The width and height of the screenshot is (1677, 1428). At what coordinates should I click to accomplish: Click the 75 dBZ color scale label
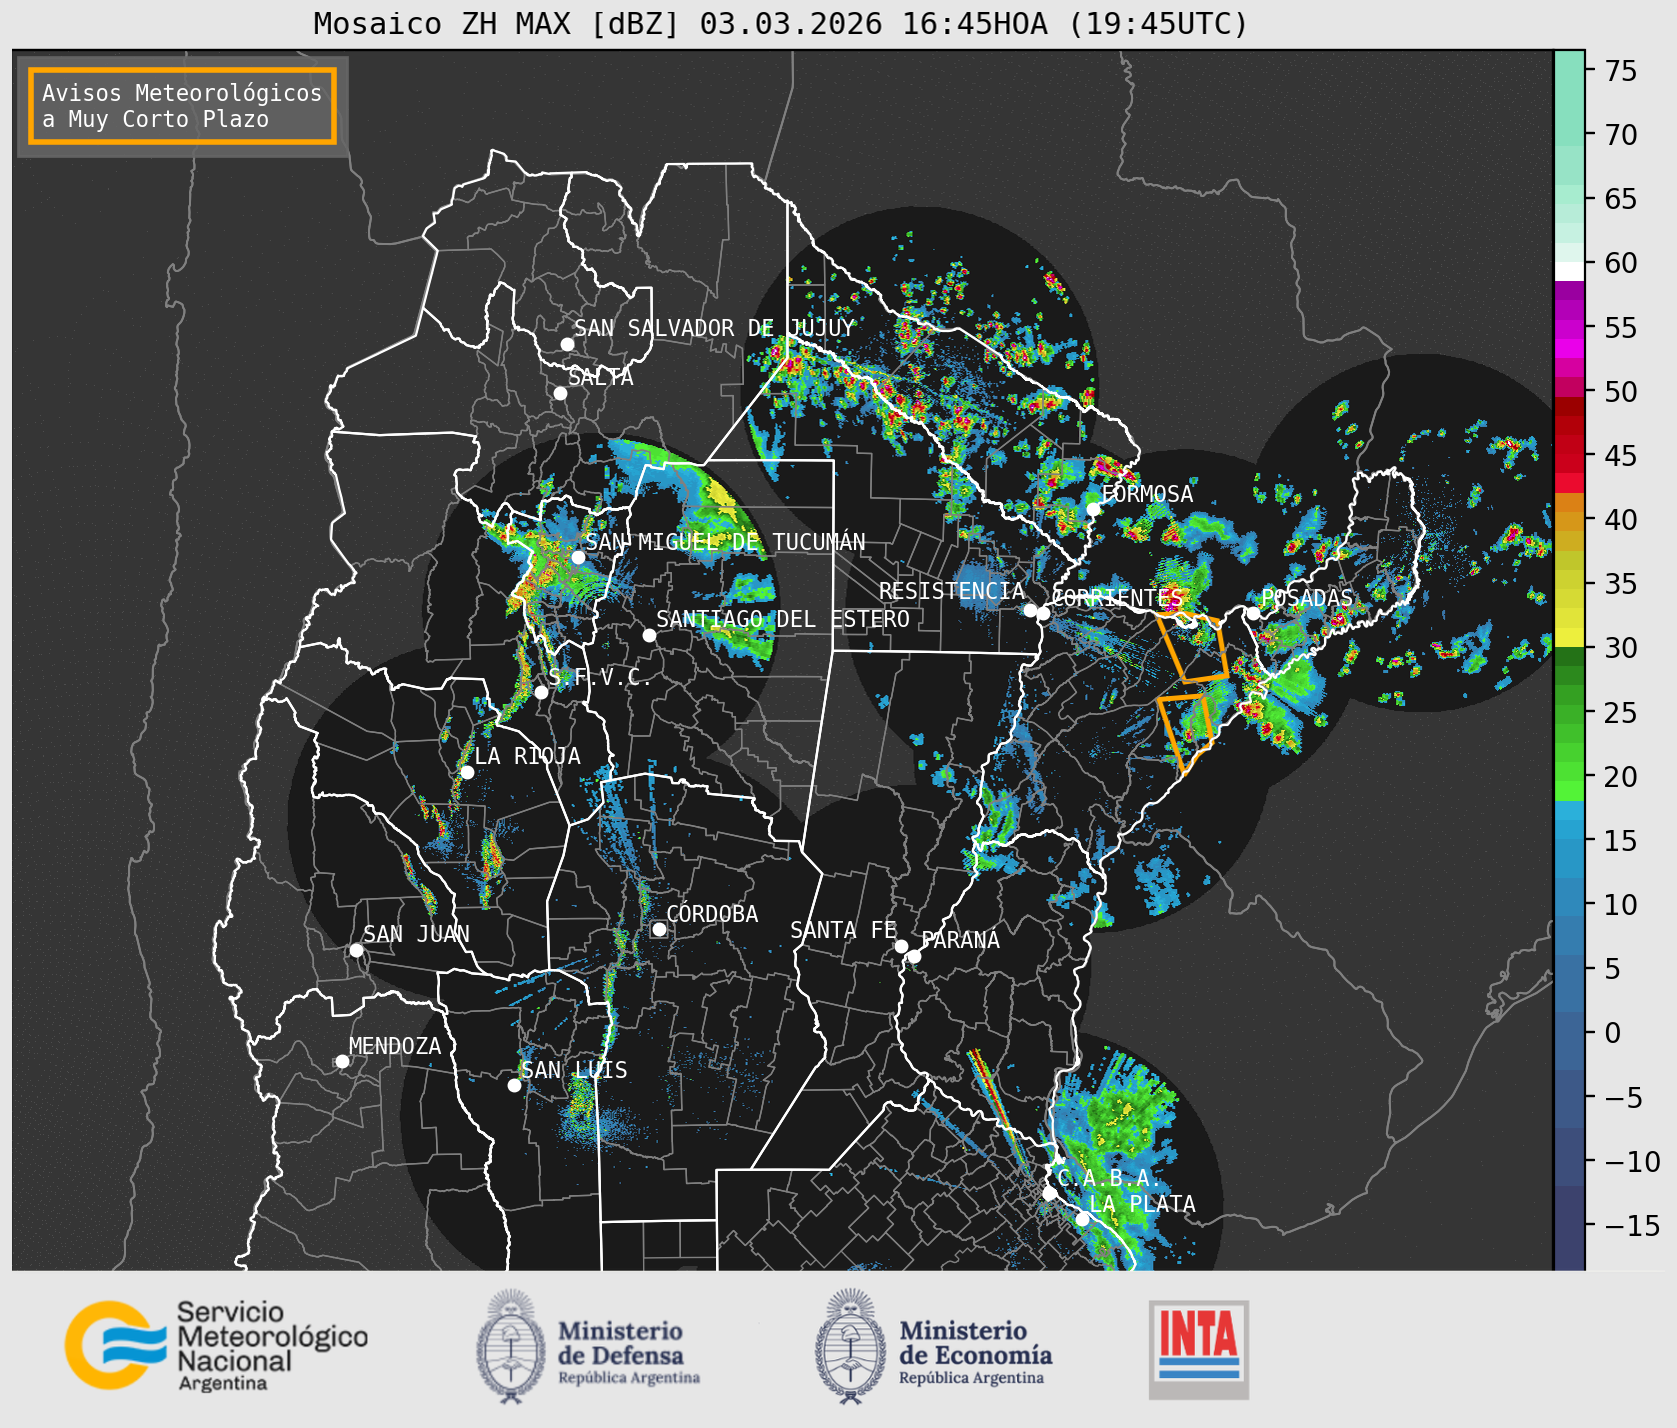coord(1620,71)
